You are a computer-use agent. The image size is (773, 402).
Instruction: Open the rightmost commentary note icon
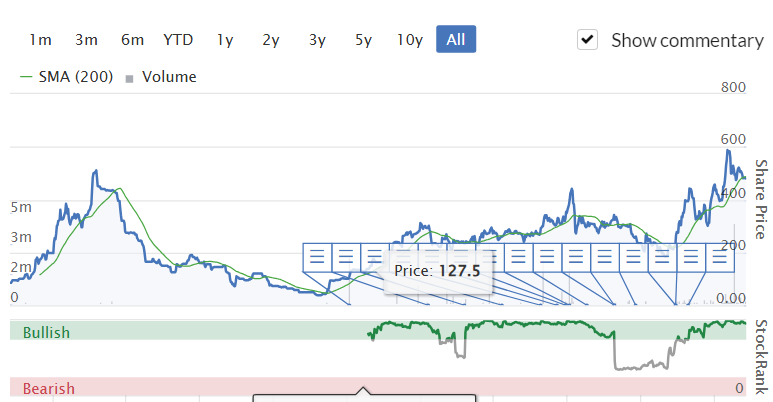coord(720,257)
